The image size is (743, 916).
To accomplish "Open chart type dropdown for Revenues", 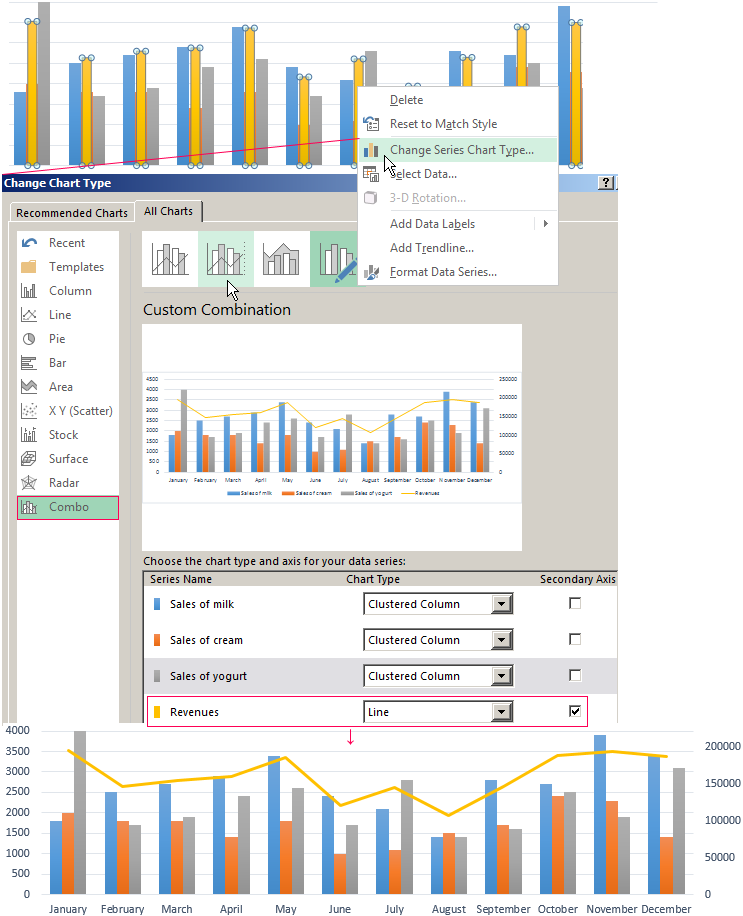I will pyautogui.click(x=502, y=712).
